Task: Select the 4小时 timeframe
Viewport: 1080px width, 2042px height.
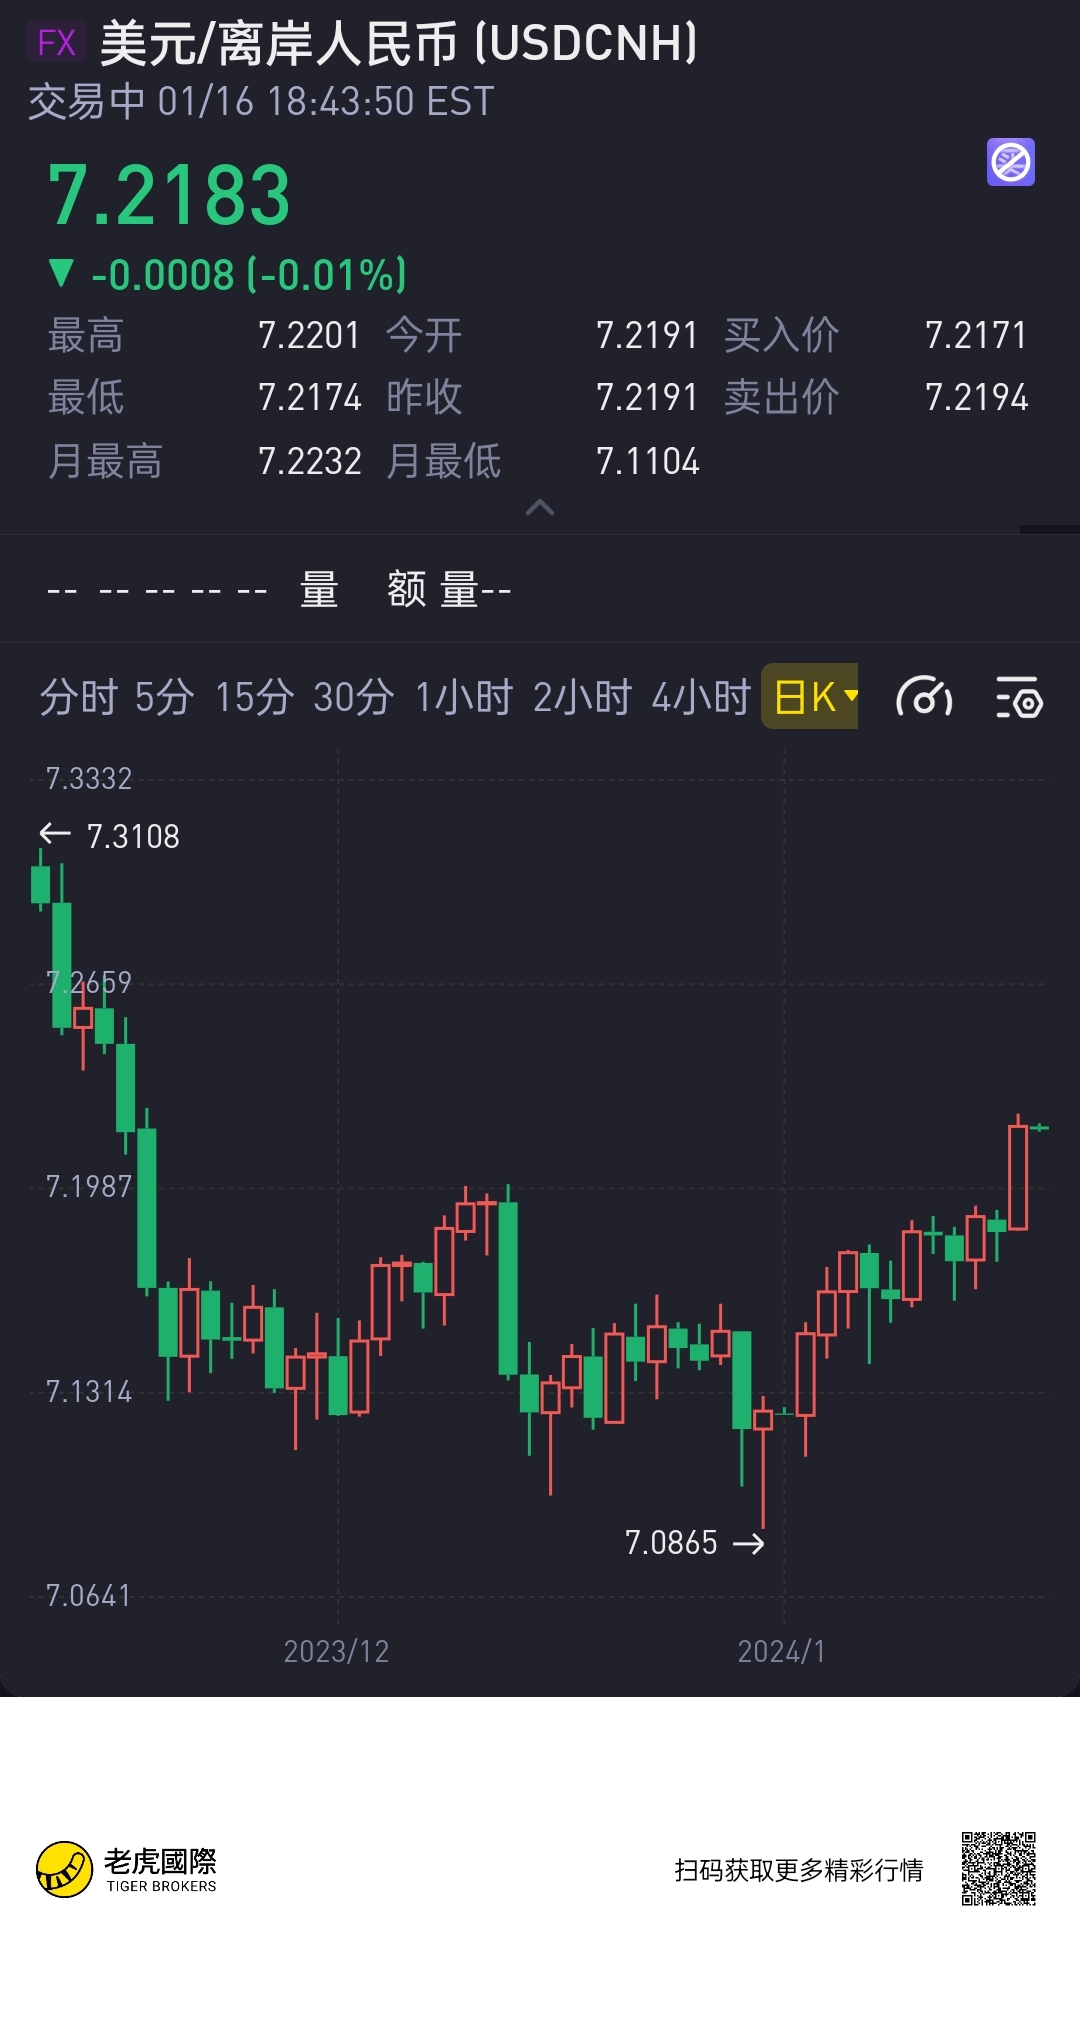Action: 702,697
